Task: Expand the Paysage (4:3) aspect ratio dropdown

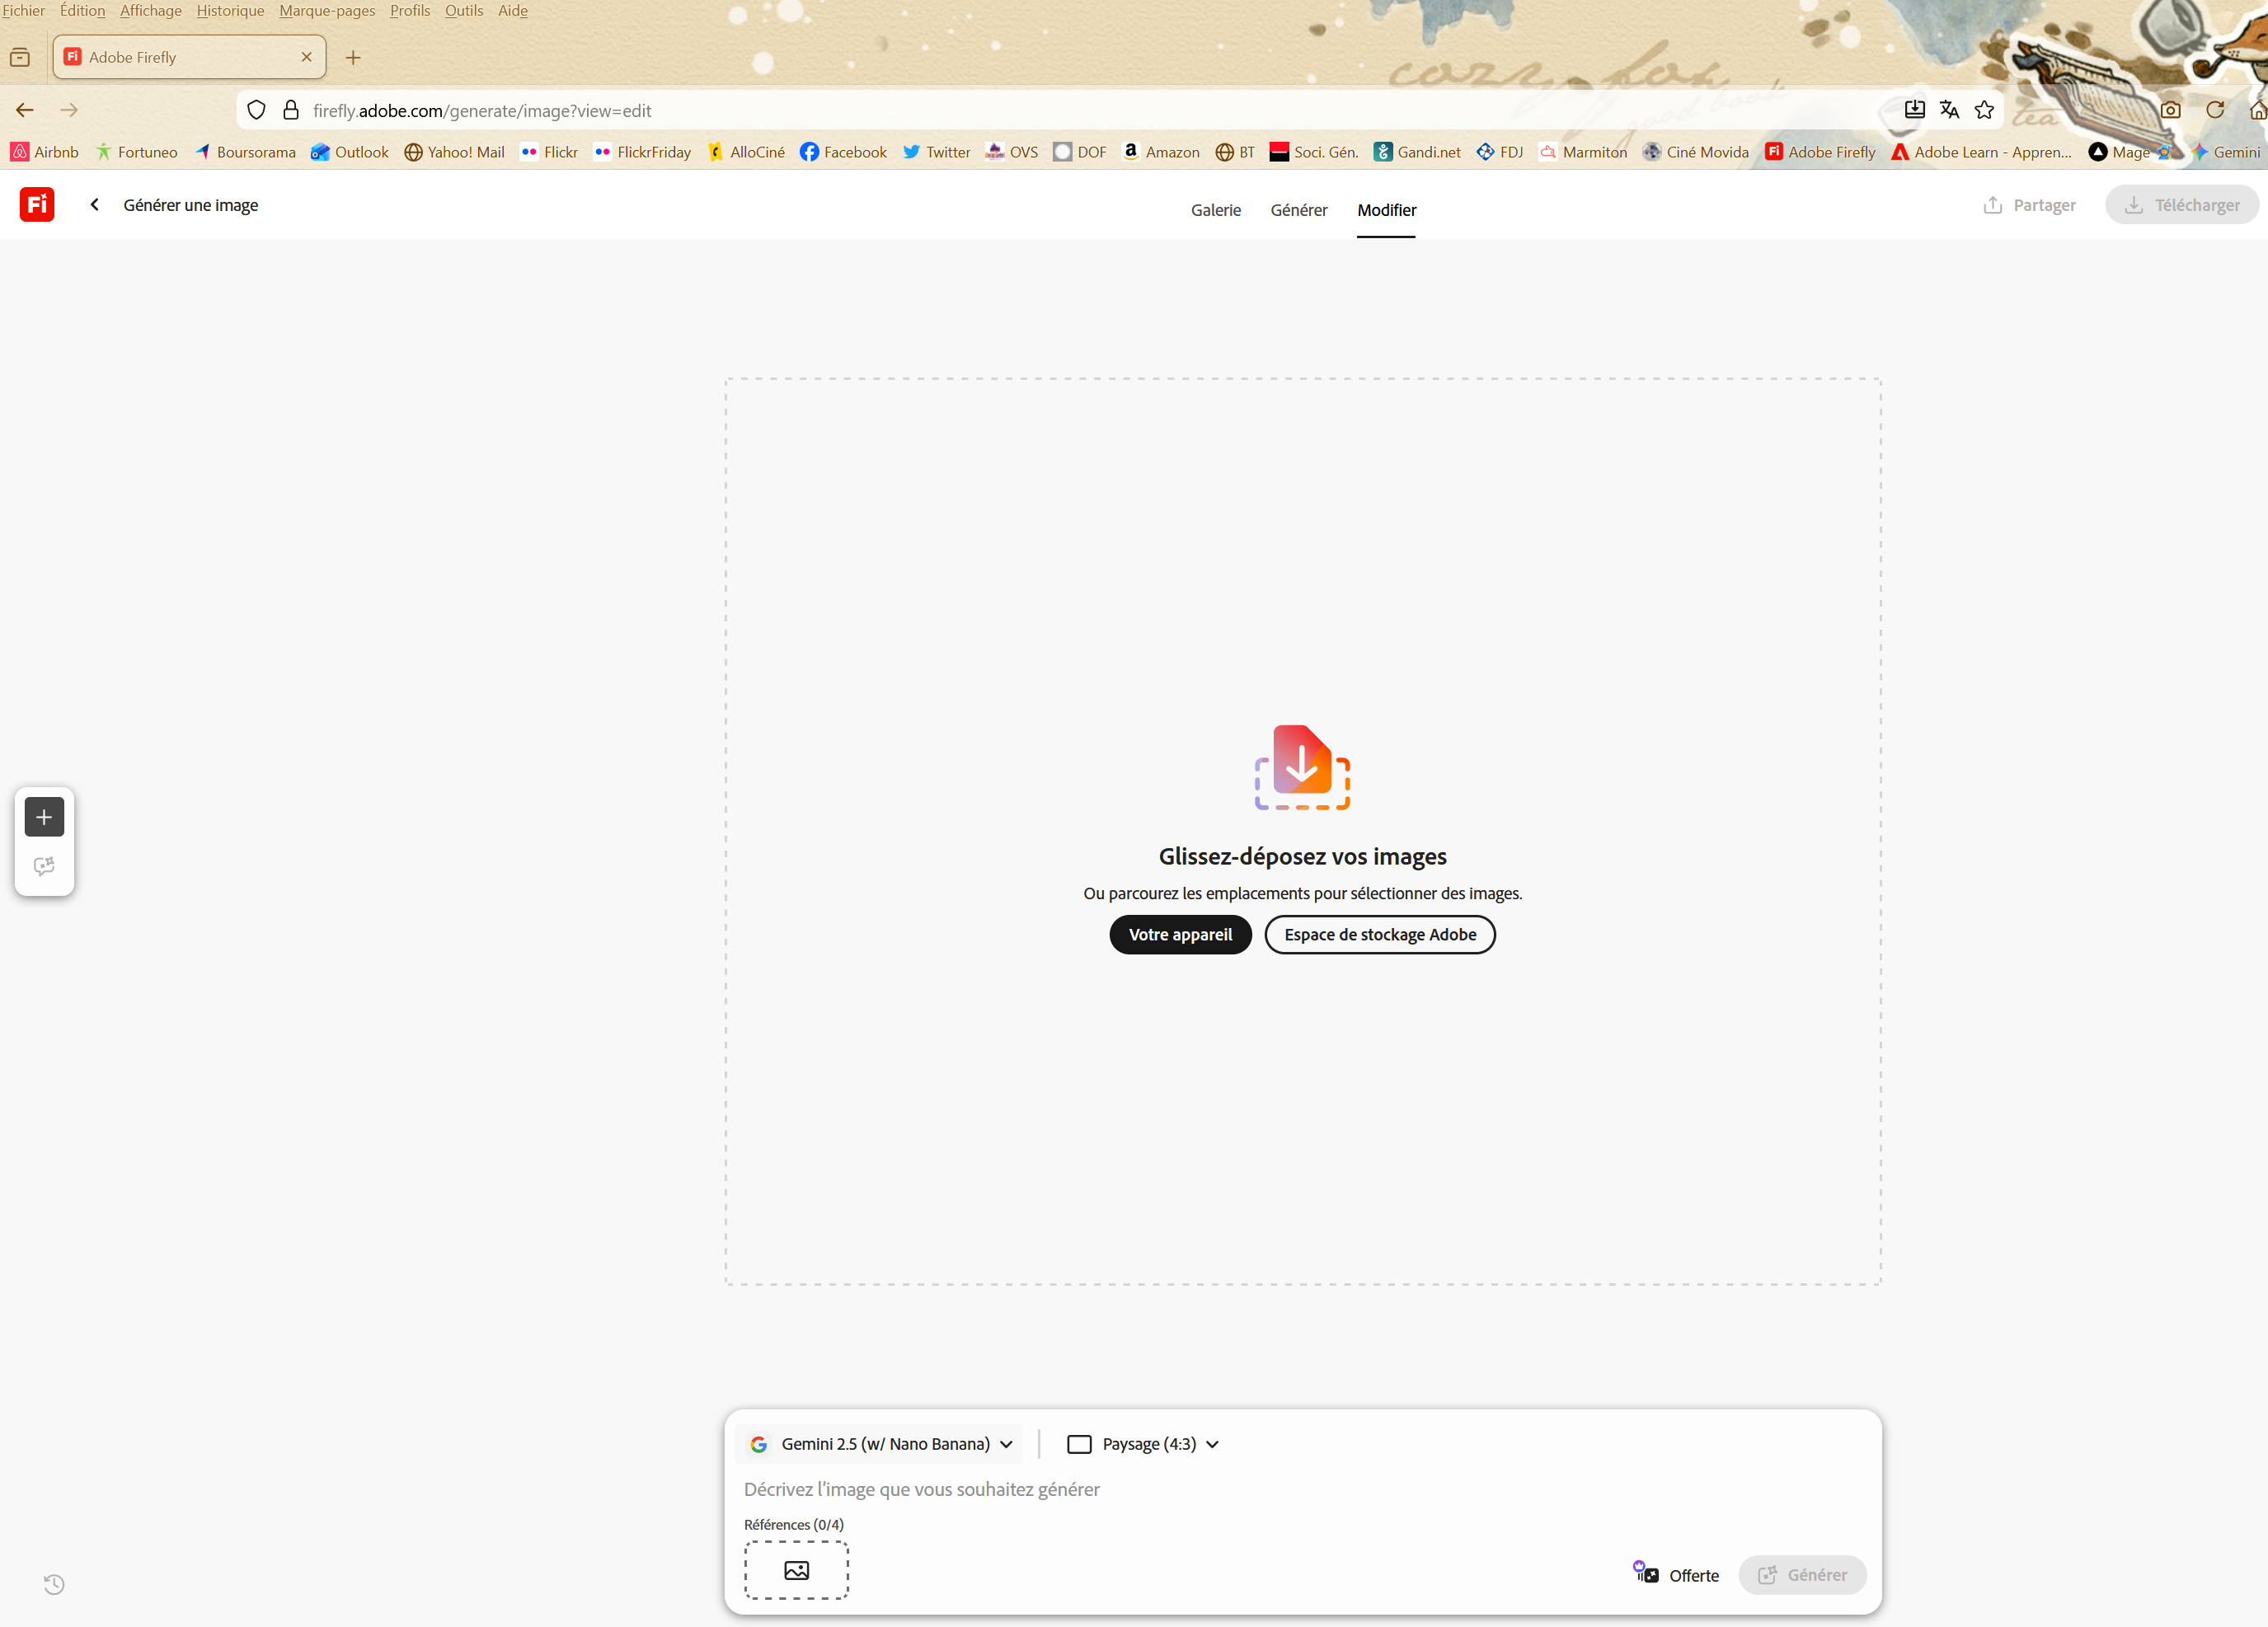Action: point(1144,1444)
